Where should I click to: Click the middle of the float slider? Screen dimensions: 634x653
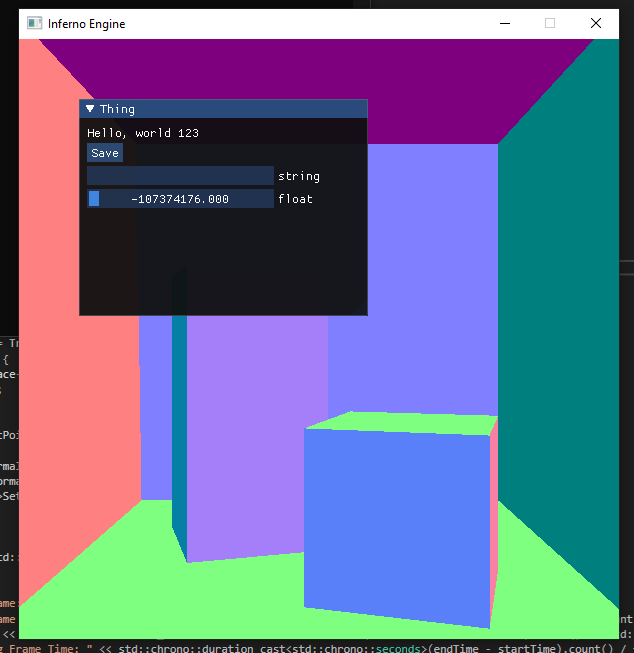pyautogui.click(x=180, y=199)
